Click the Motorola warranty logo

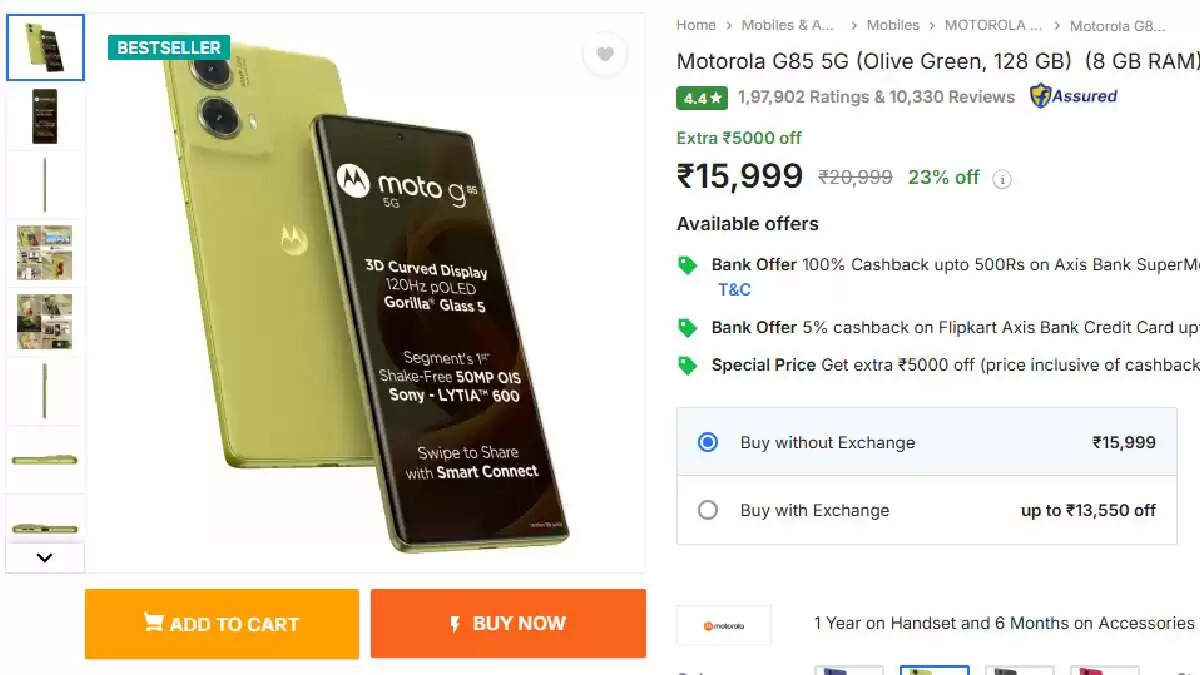725,624
